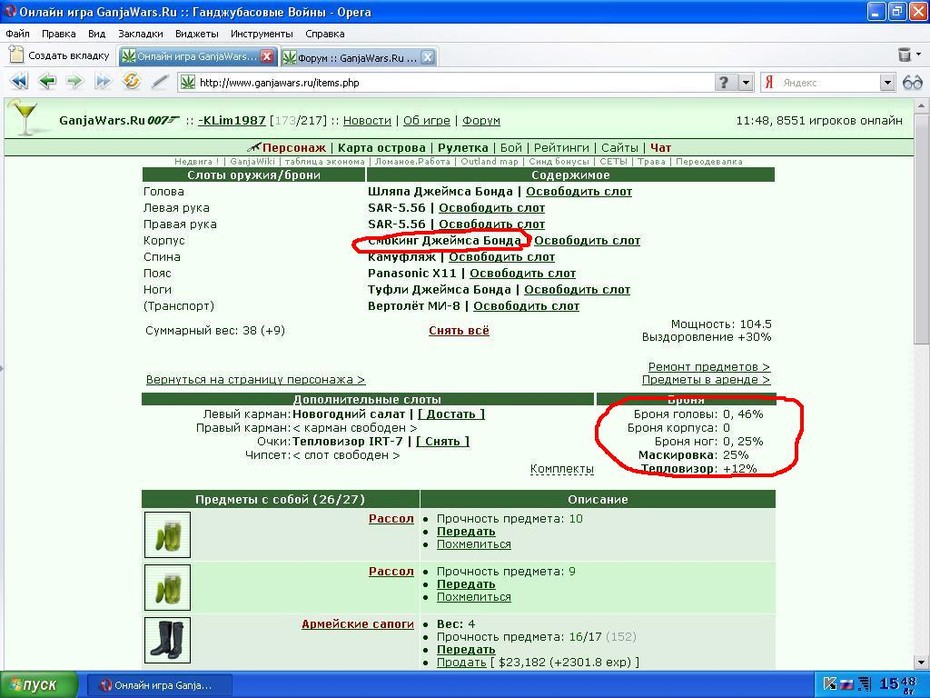The height and width of the screenshot is (698, 930).
Task: Click the question mark icon in address bar
Action: pos(724,82)
